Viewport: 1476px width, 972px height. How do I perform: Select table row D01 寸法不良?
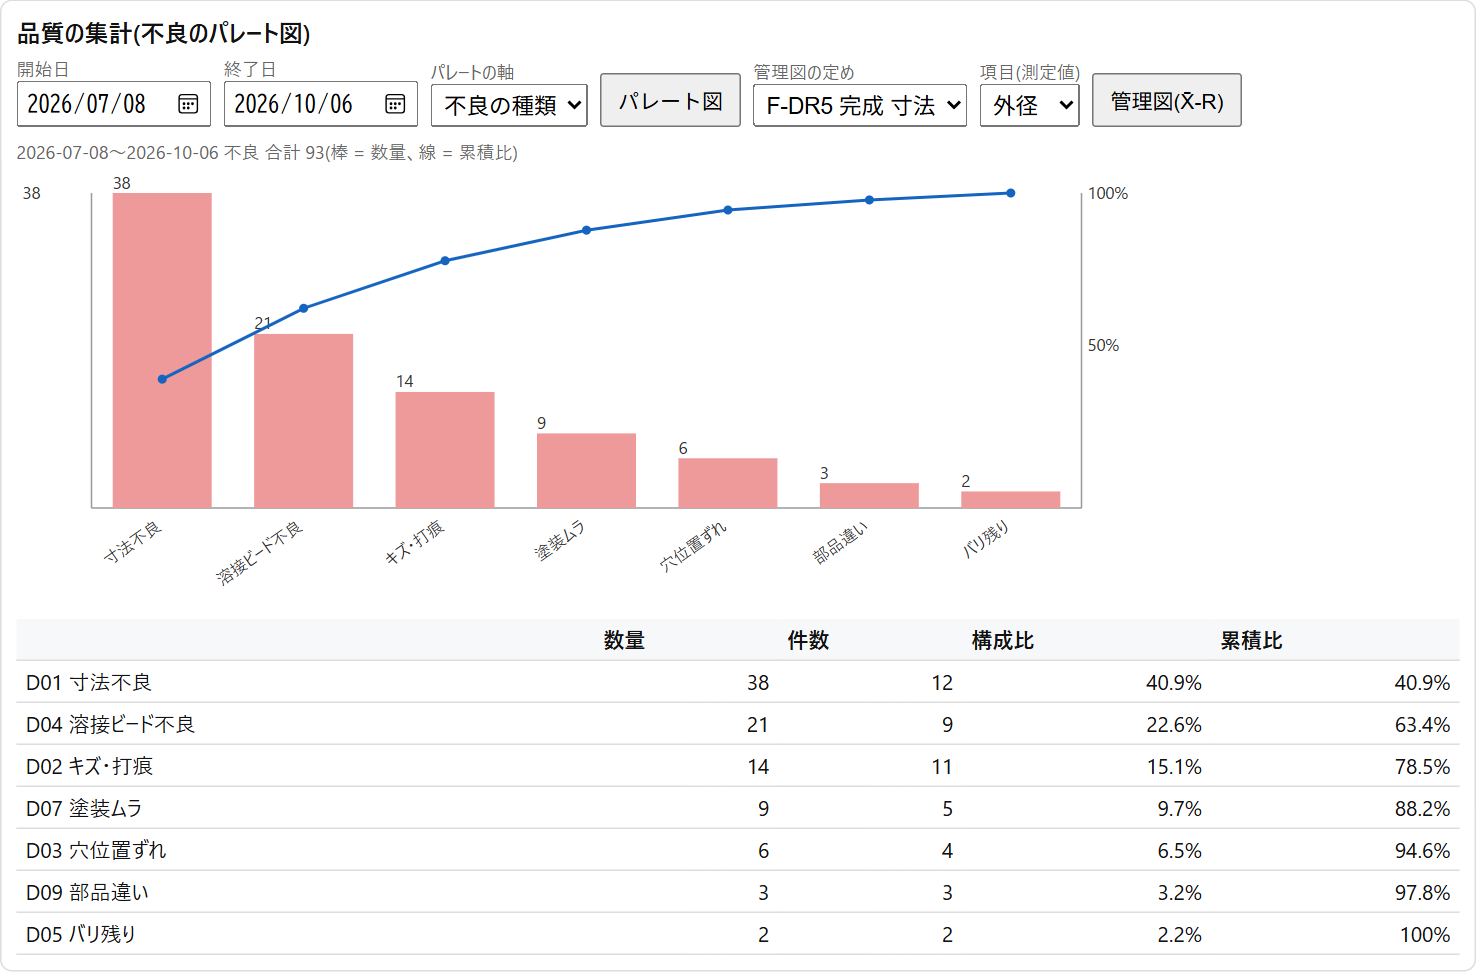point(738,682)
